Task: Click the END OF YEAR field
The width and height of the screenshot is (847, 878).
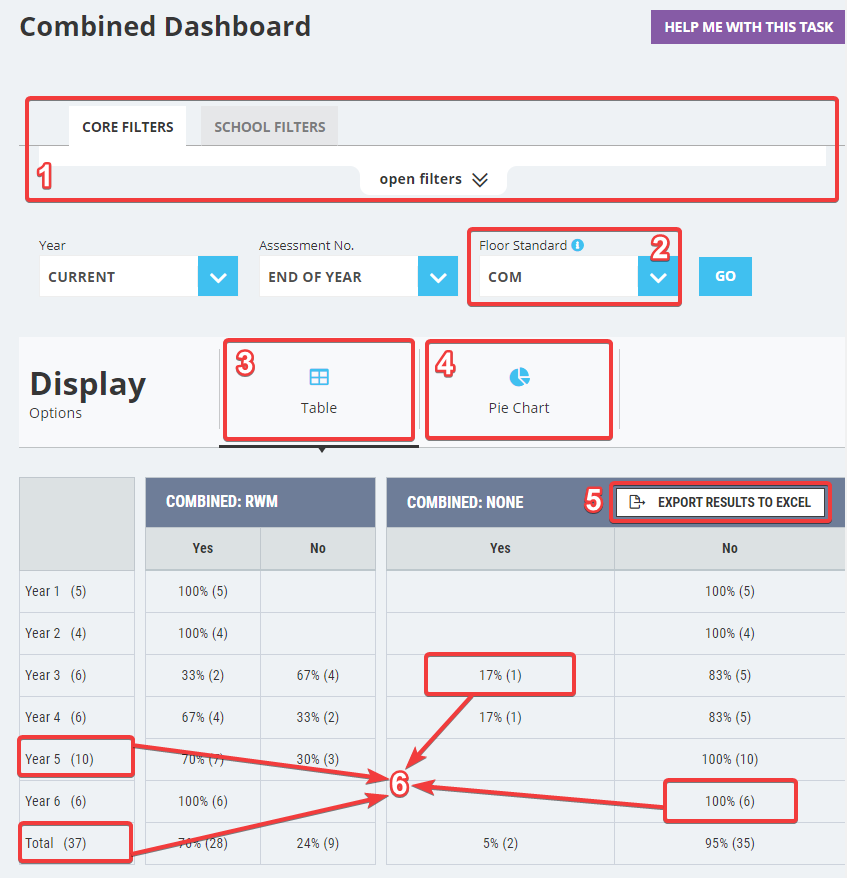Action: [339, 276]
